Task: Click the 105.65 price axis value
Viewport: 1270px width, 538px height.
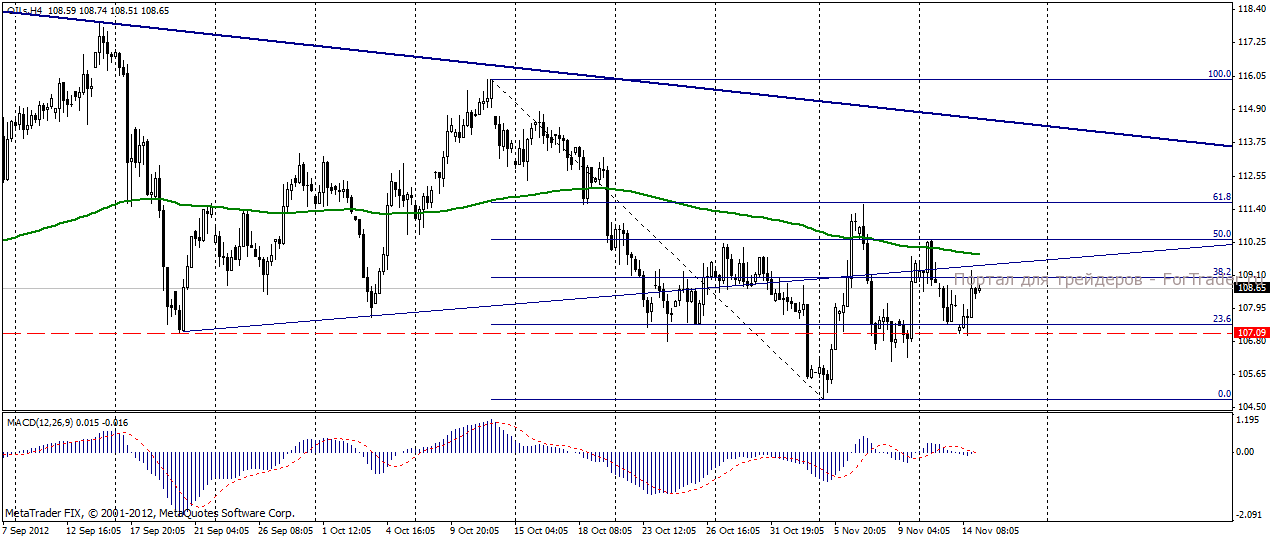Action: click(1250, 374)
